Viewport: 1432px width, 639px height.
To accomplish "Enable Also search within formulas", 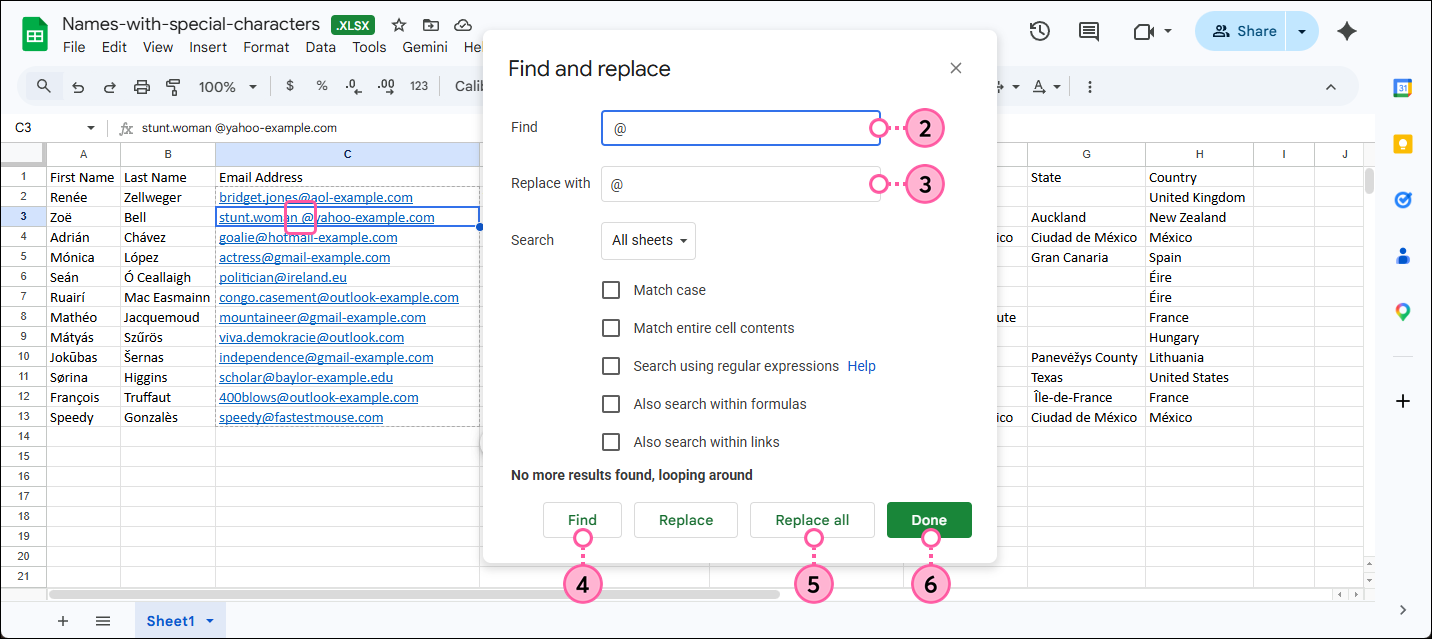I will [611, 404].
